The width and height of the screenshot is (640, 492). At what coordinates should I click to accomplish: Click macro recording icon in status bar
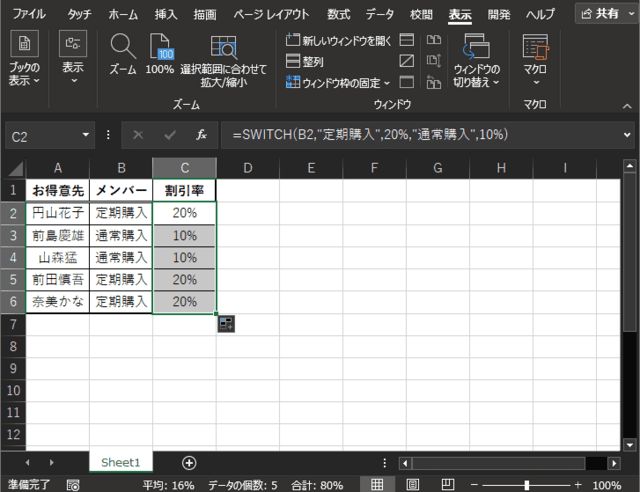pos(72,484)
